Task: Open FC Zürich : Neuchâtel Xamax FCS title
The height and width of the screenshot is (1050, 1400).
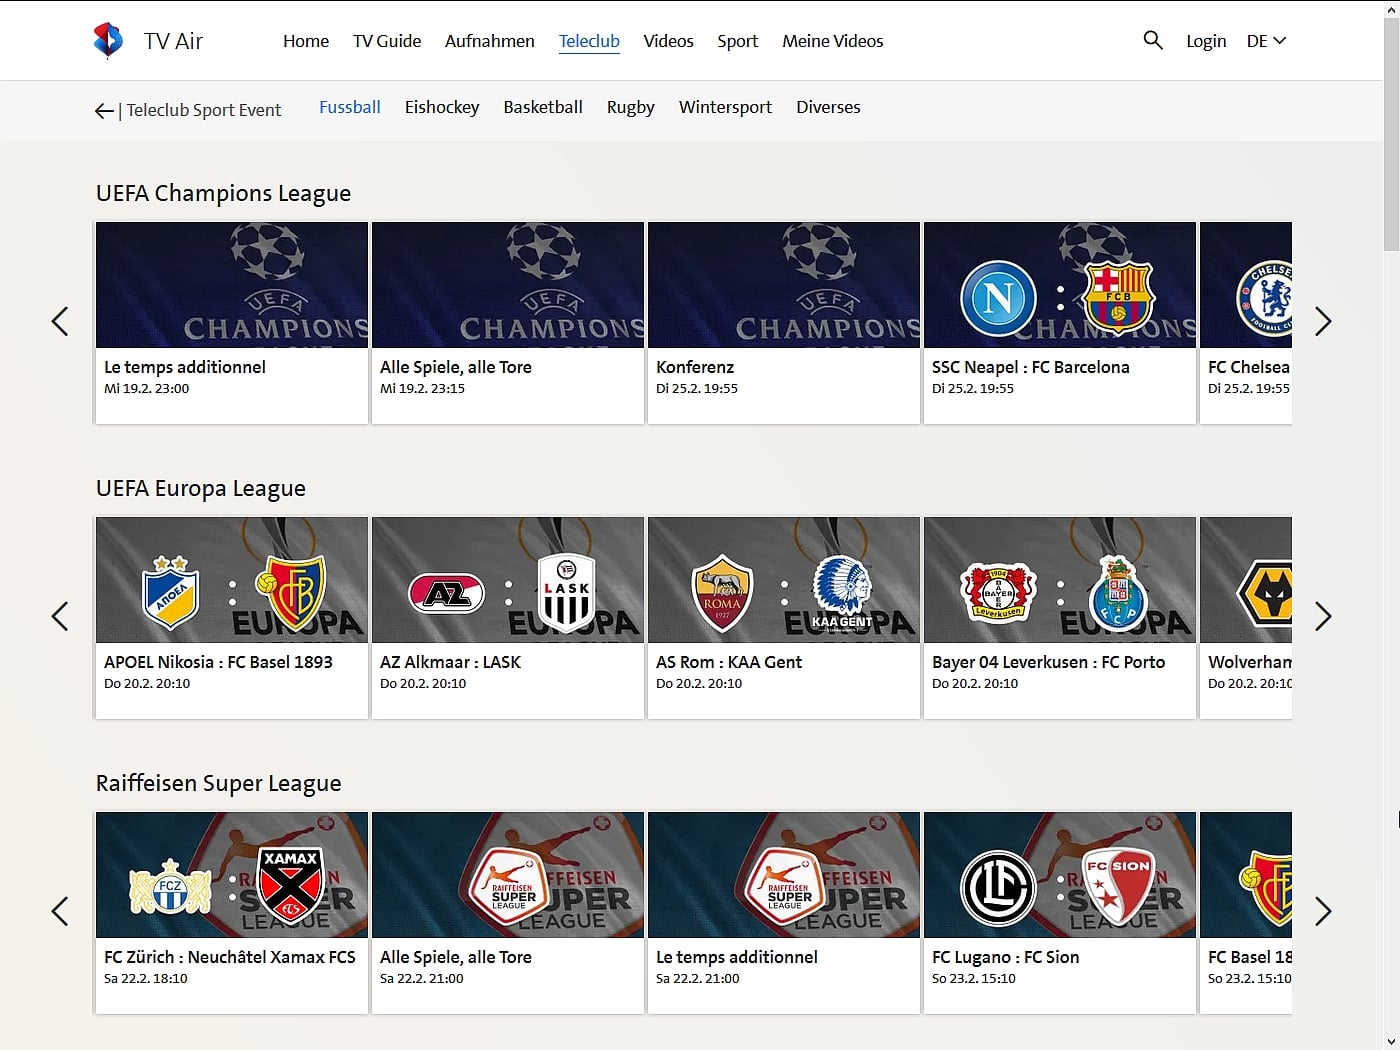Action: [230, 957]
